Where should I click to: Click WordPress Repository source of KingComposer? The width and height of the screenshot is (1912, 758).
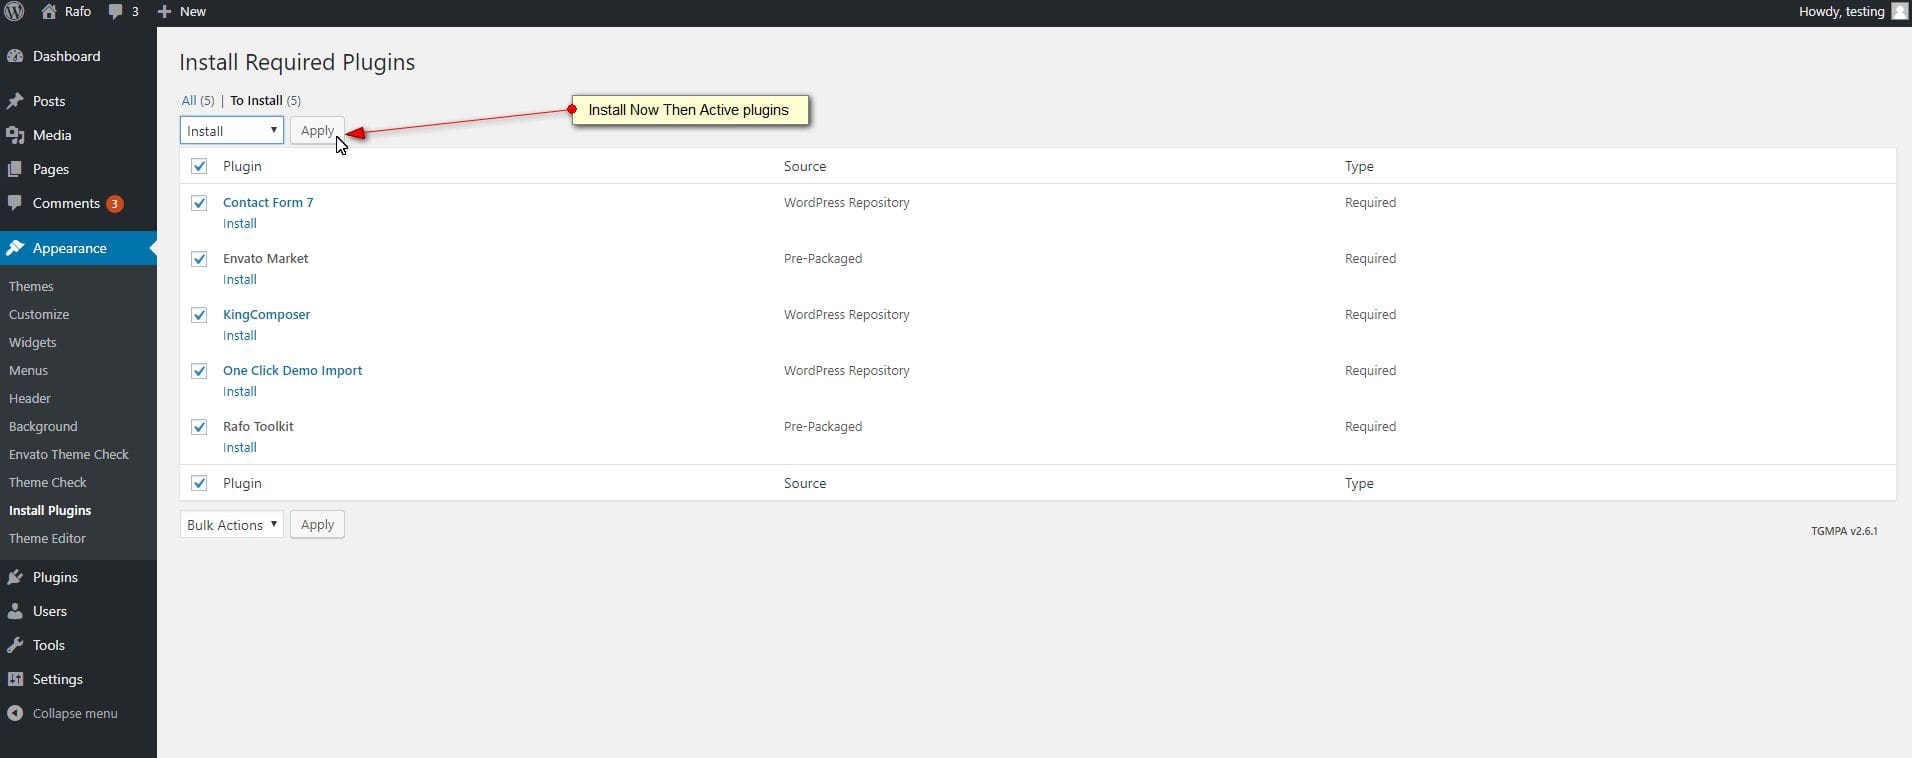click(847, 314)
